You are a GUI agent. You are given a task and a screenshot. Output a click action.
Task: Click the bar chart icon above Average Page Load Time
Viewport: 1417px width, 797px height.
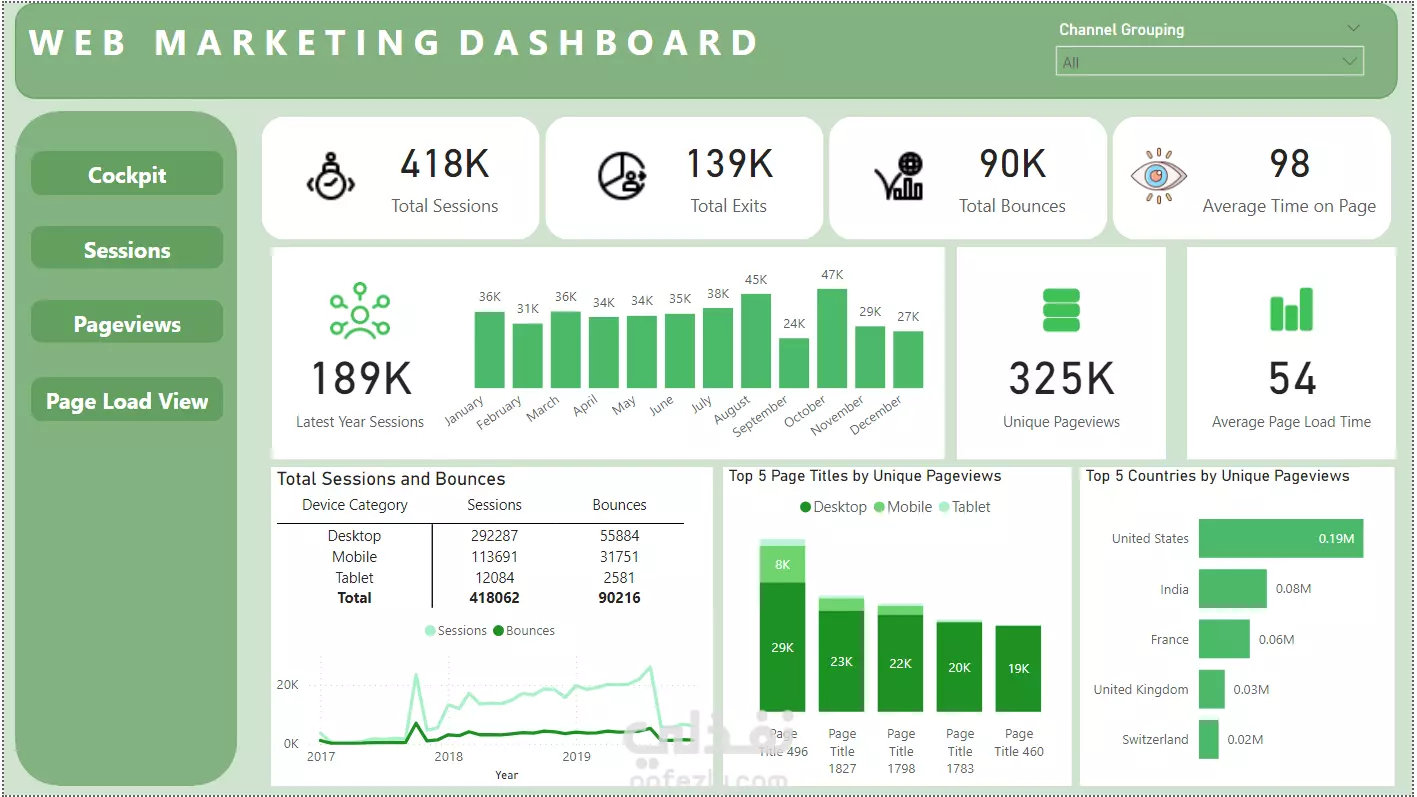click(x=1291, y=310)
